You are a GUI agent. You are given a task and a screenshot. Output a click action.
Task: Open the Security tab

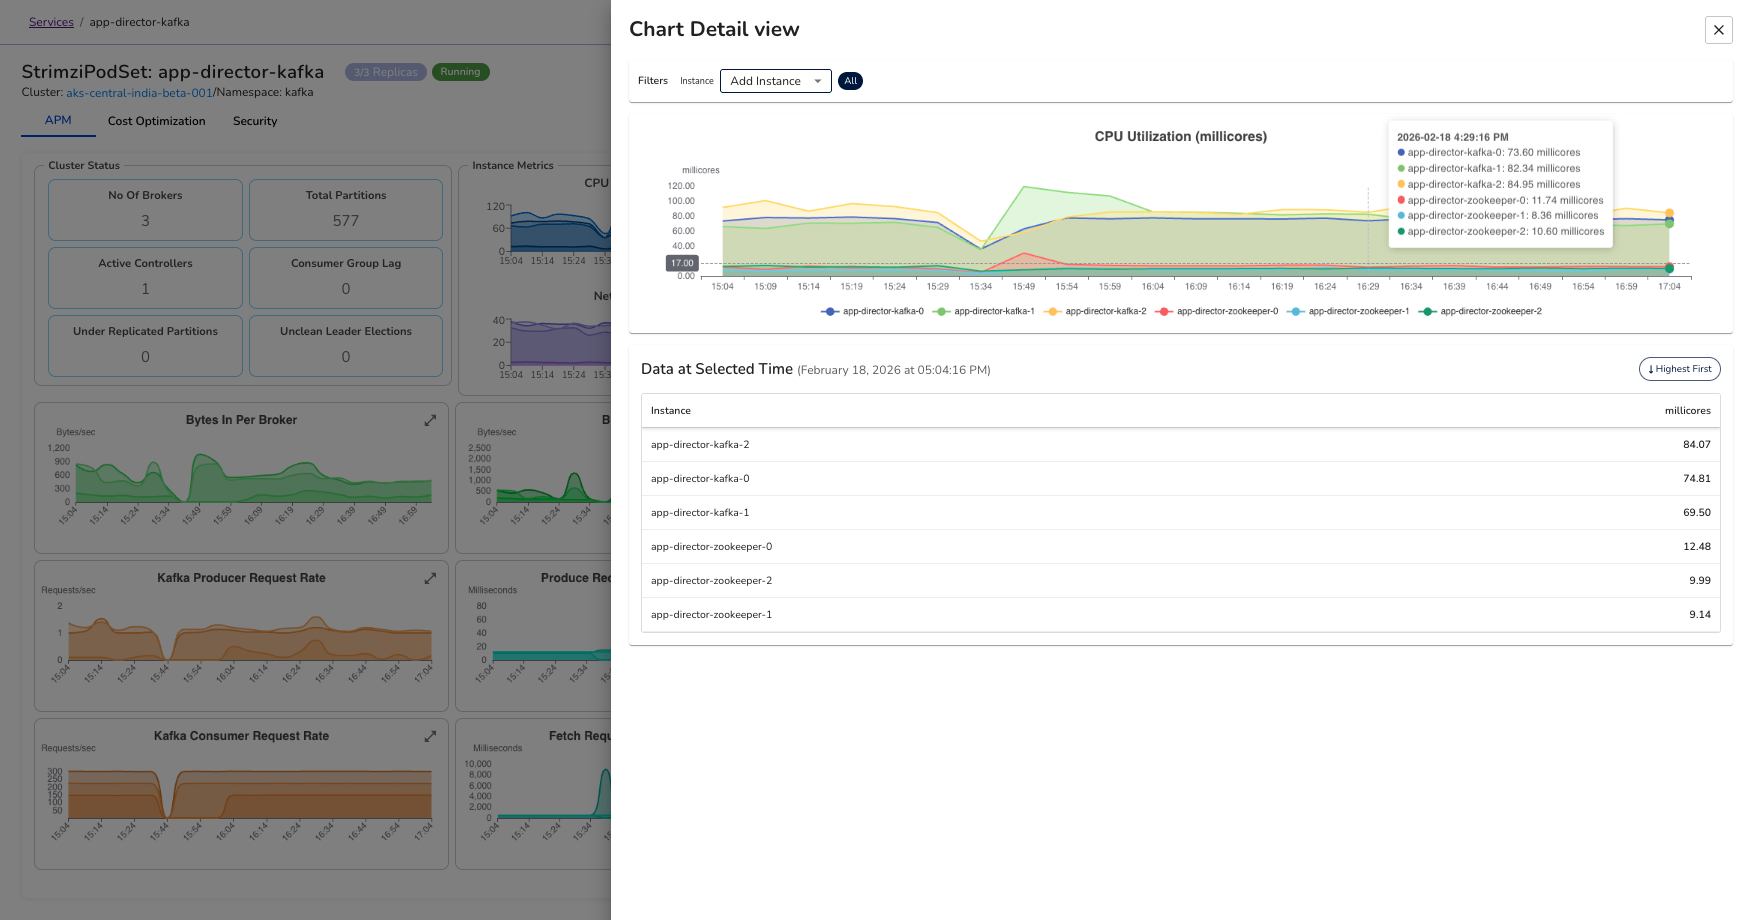(x=254, y=121)
